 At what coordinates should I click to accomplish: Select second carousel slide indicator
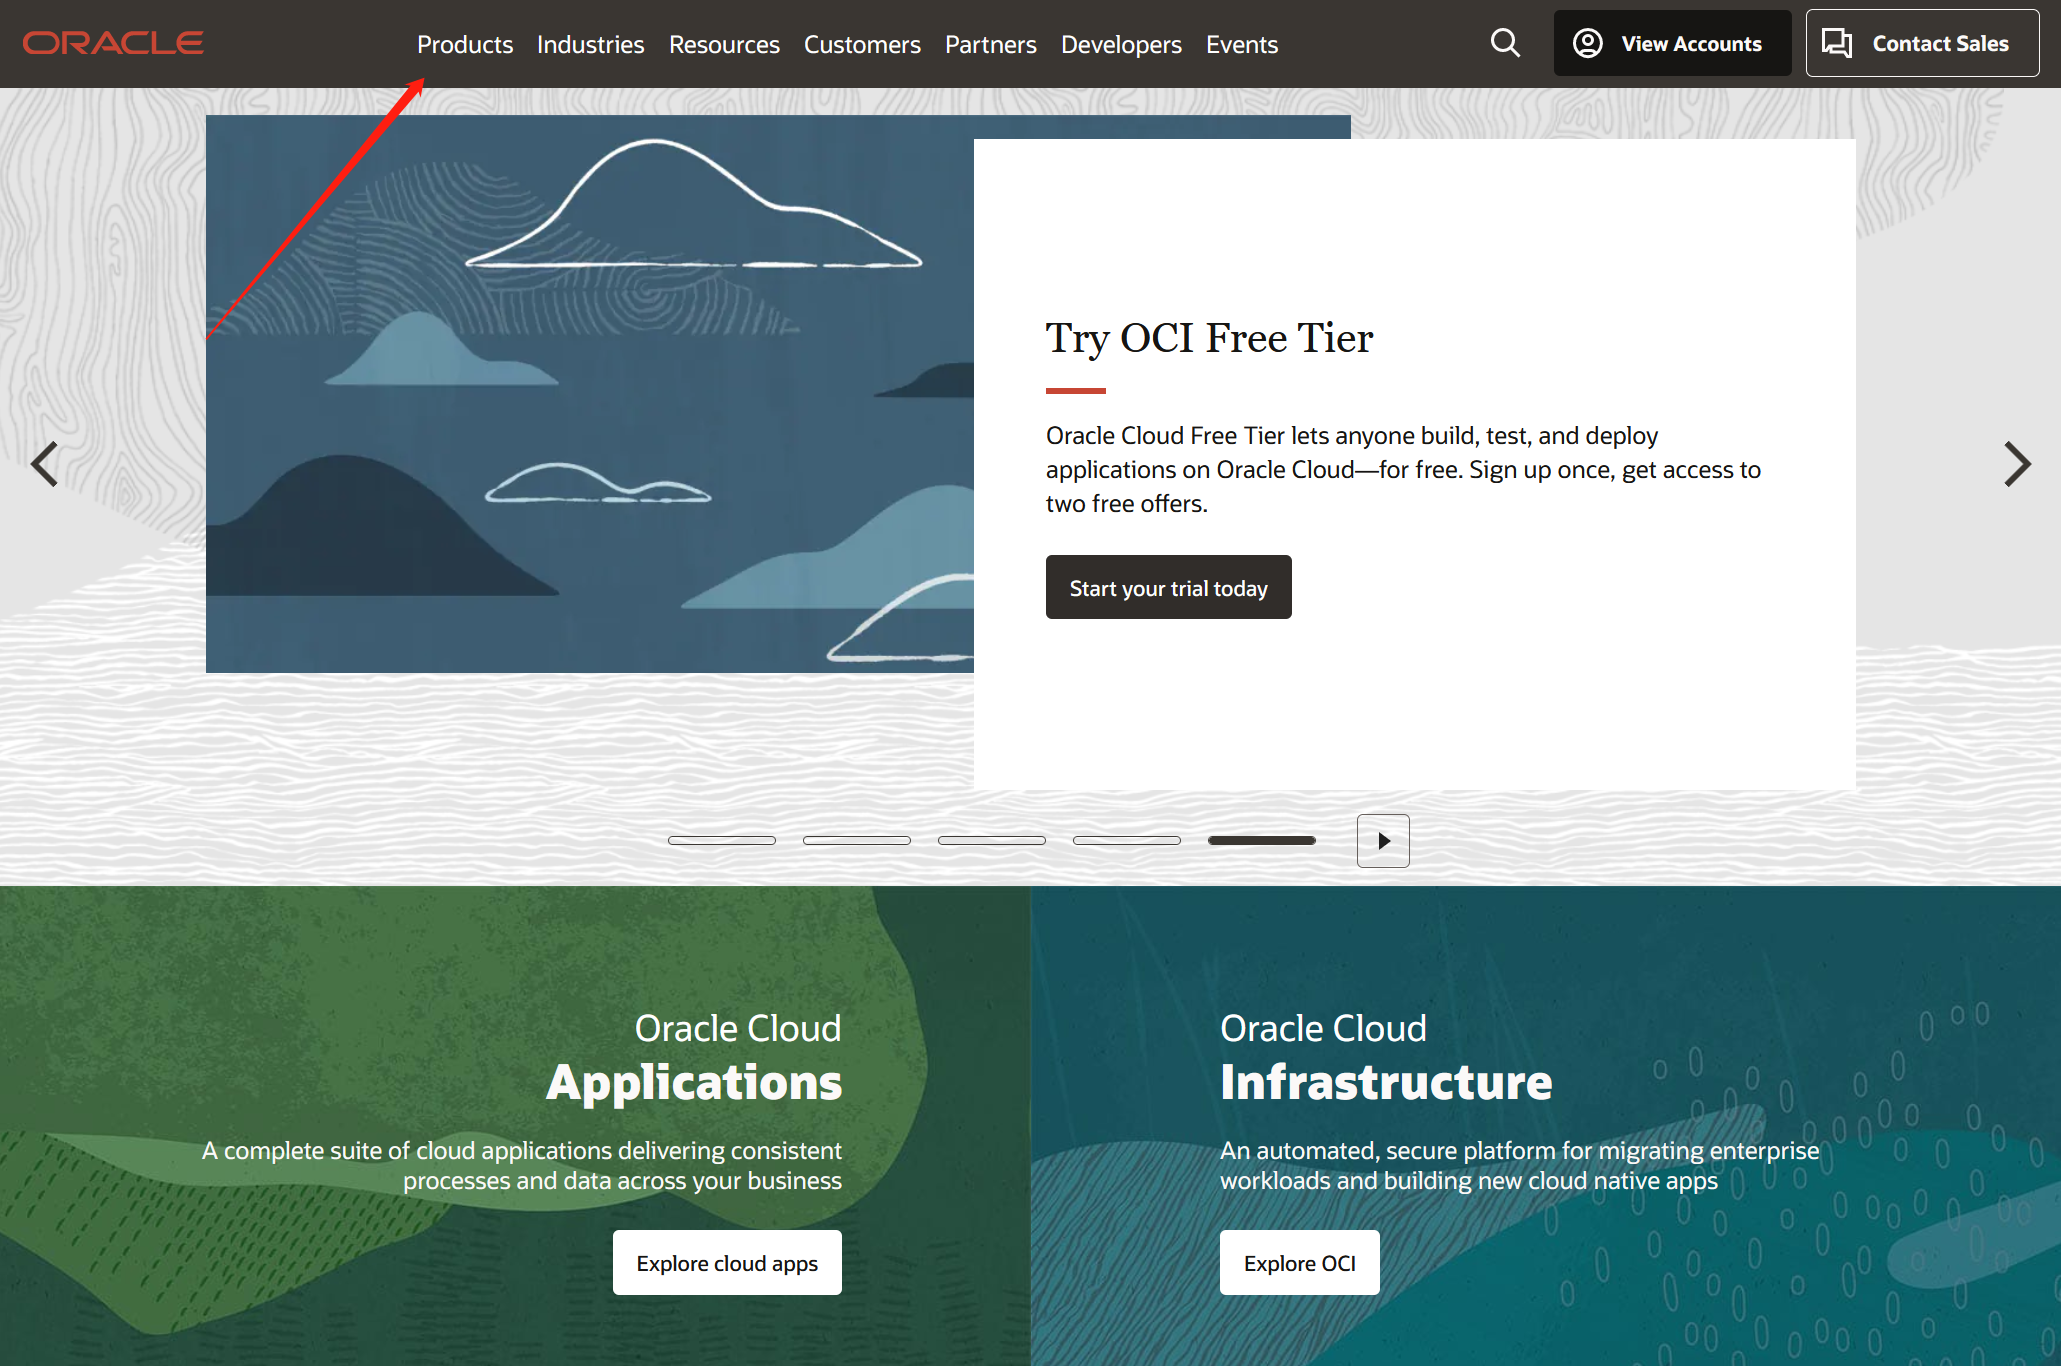point(857,840)
